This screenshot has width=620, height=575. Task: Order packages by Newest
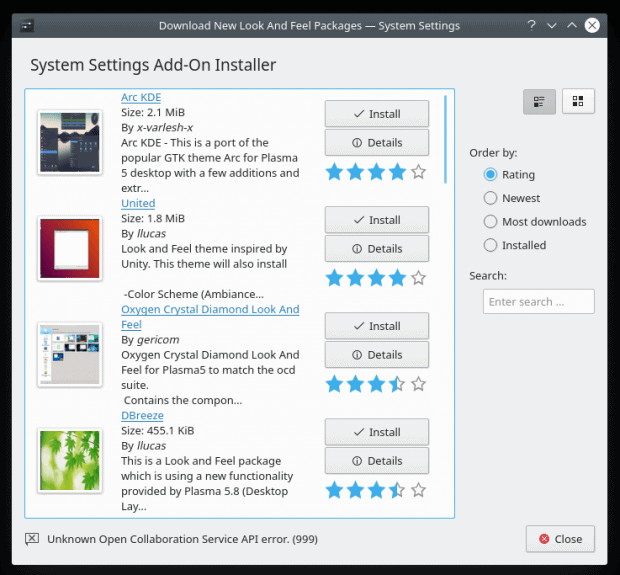512,198
